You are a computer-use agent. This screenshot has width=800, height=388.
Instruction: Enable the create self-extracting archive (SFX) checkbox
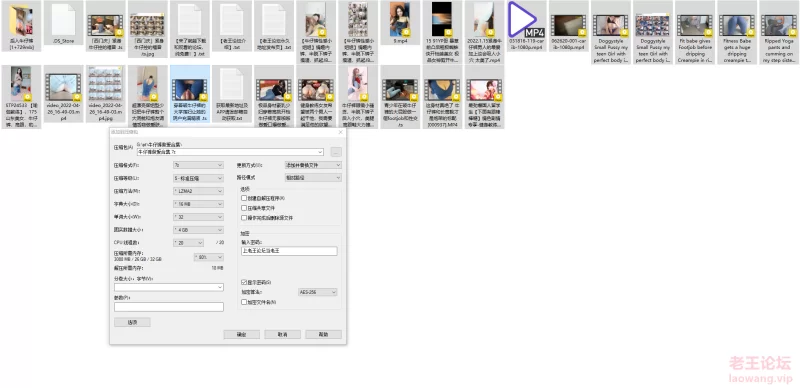click(244, 198)
